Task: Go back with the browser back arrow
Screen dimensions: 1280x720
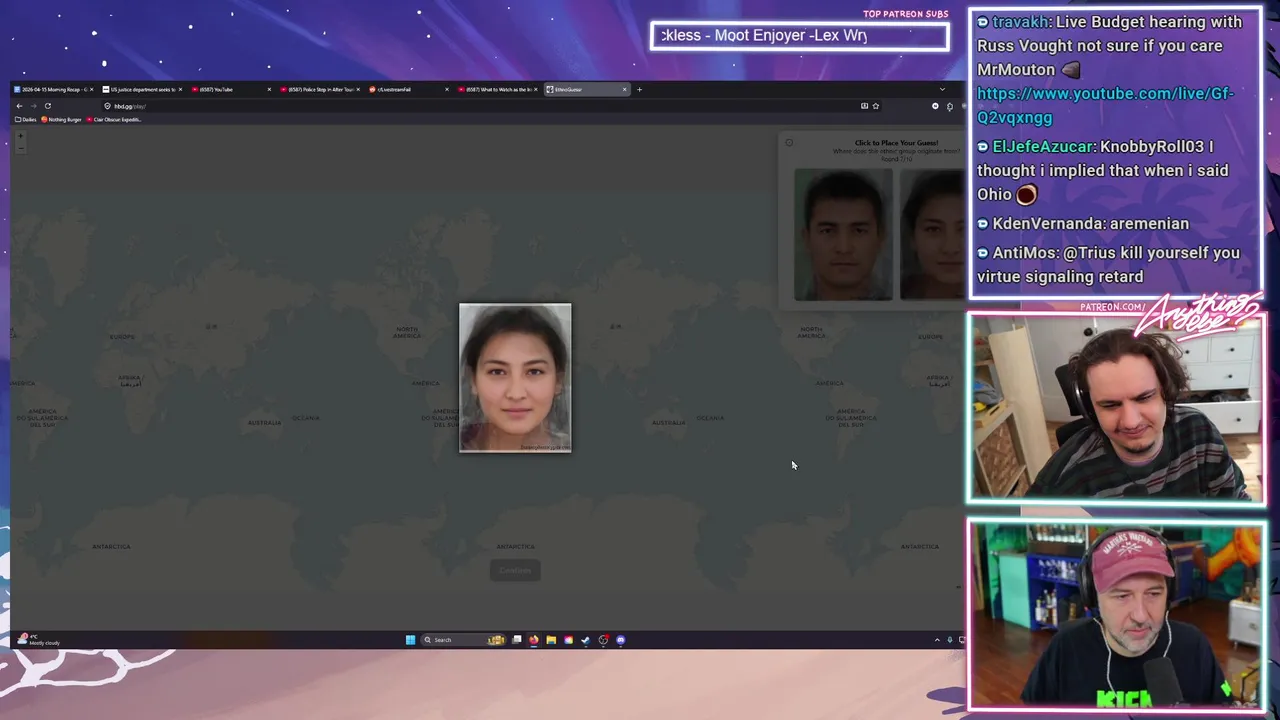Action: coord(19,106)
